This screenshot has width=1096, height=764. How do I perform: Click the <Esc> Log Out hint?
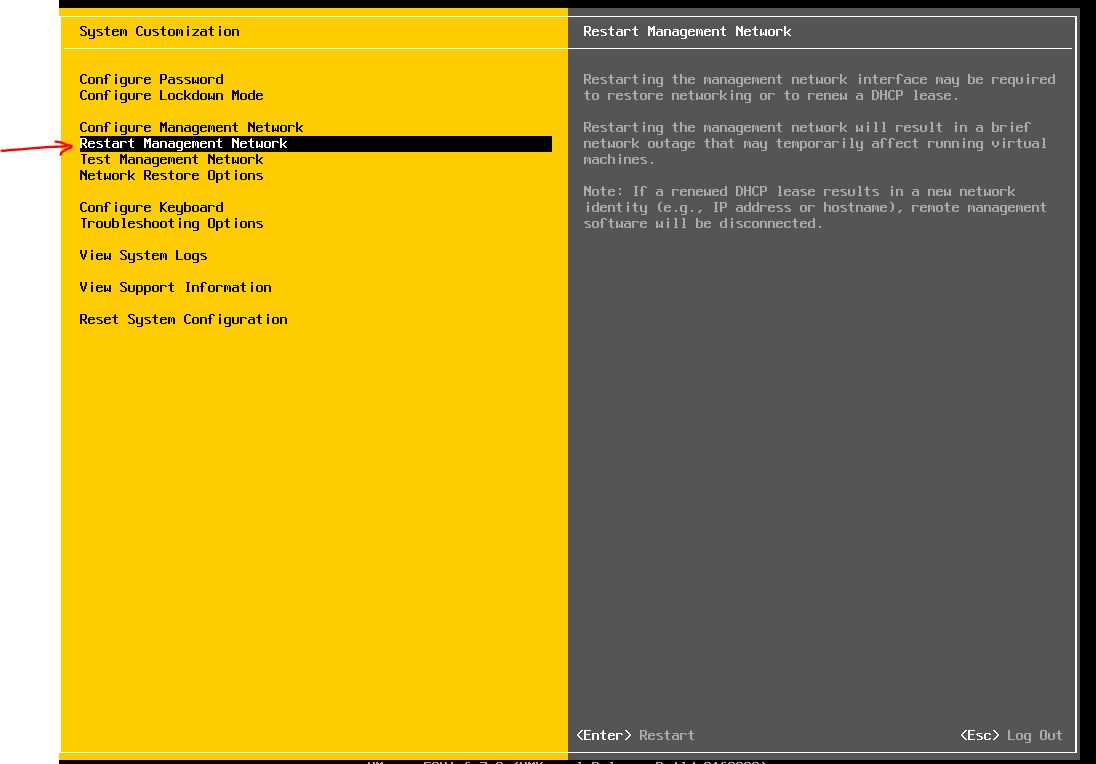tap(1011, 735)
